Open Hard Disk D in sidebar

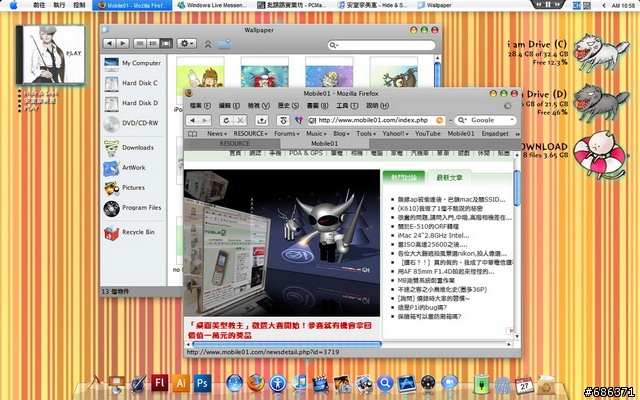(133, 103)
